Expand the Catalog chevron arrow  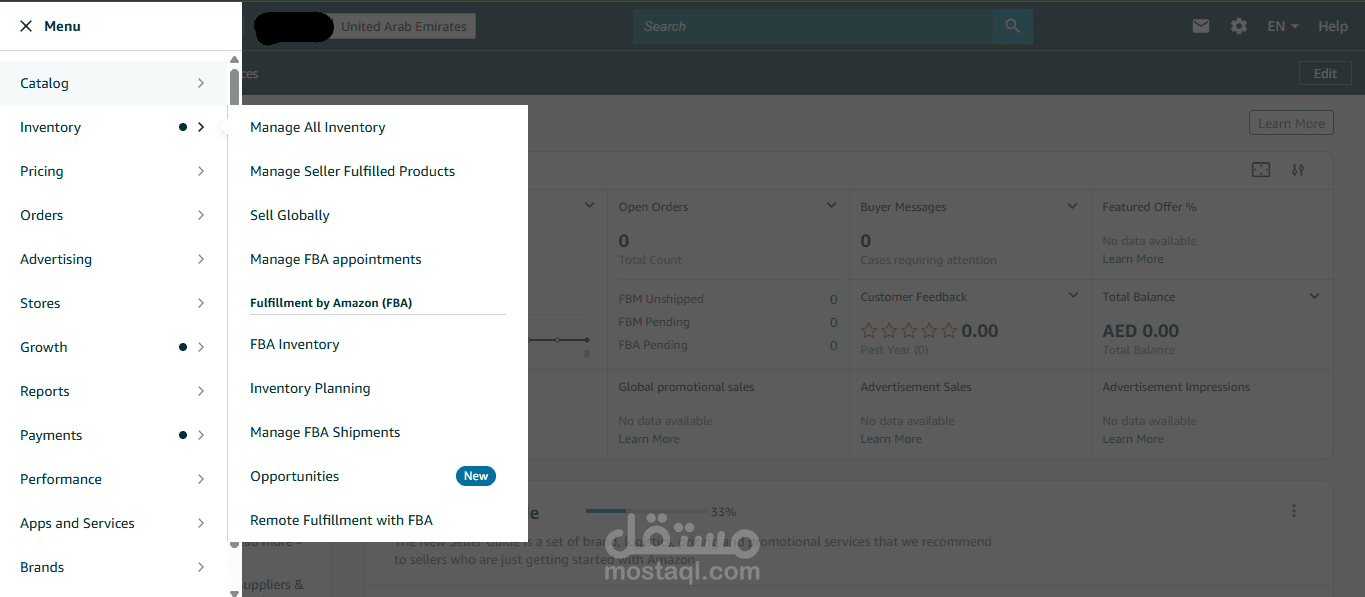pos(201,83)
